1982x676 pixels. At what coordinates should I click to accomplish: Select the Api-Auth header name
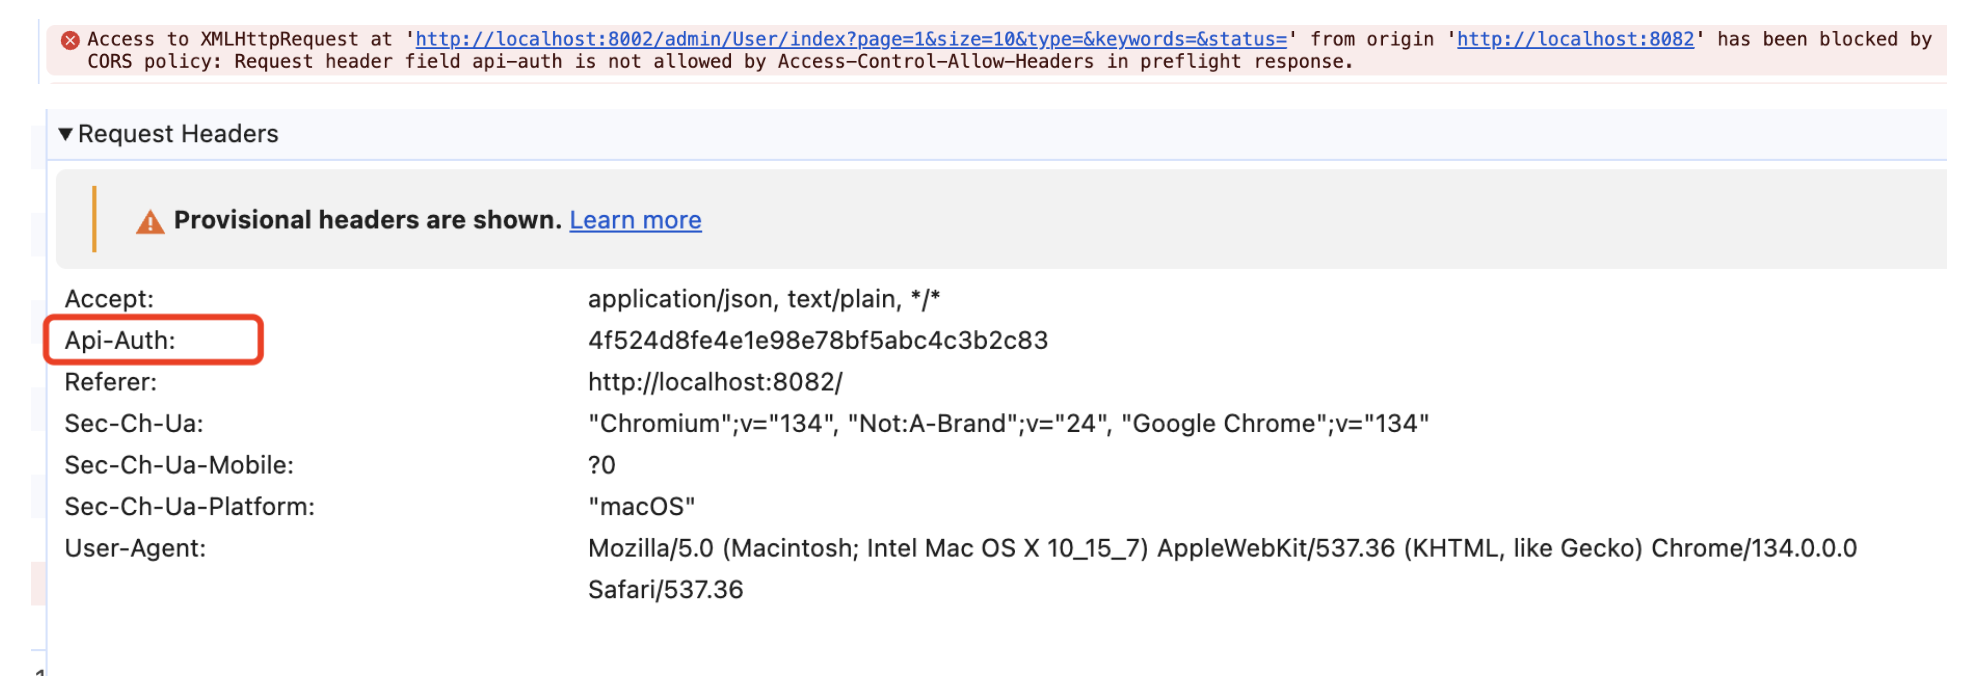point(120,340)
